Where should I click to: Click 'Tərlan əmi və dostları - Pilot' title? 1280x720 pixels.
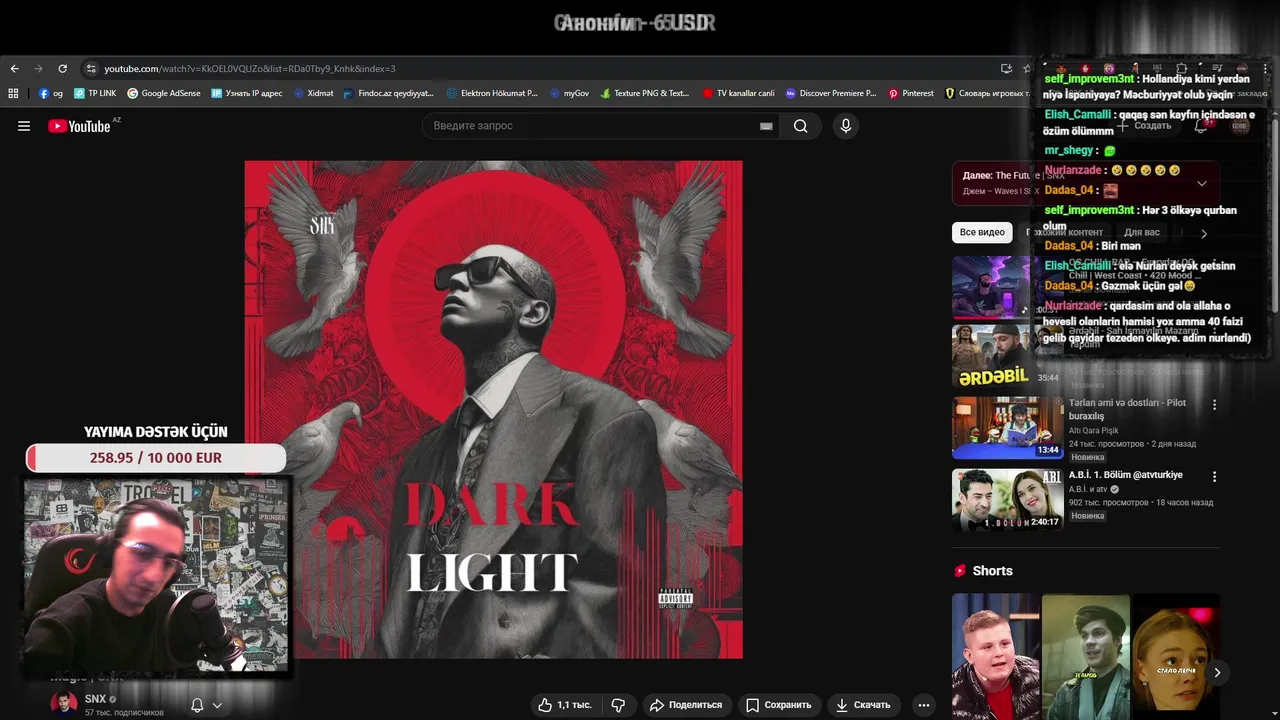point(1127,409)
